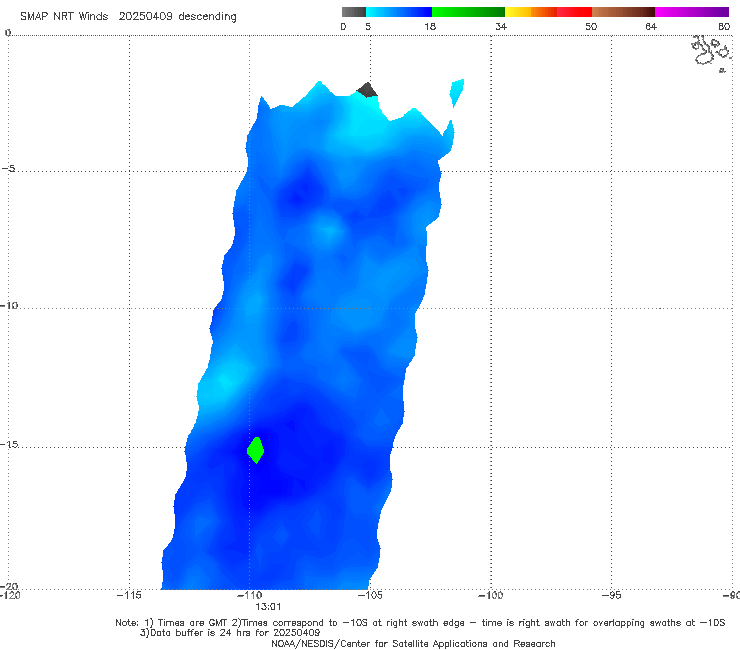Click the title 'SMAP NRT Winds 20250409 descending'
This screenshot has height=650, width=740.
coord(128,16)
